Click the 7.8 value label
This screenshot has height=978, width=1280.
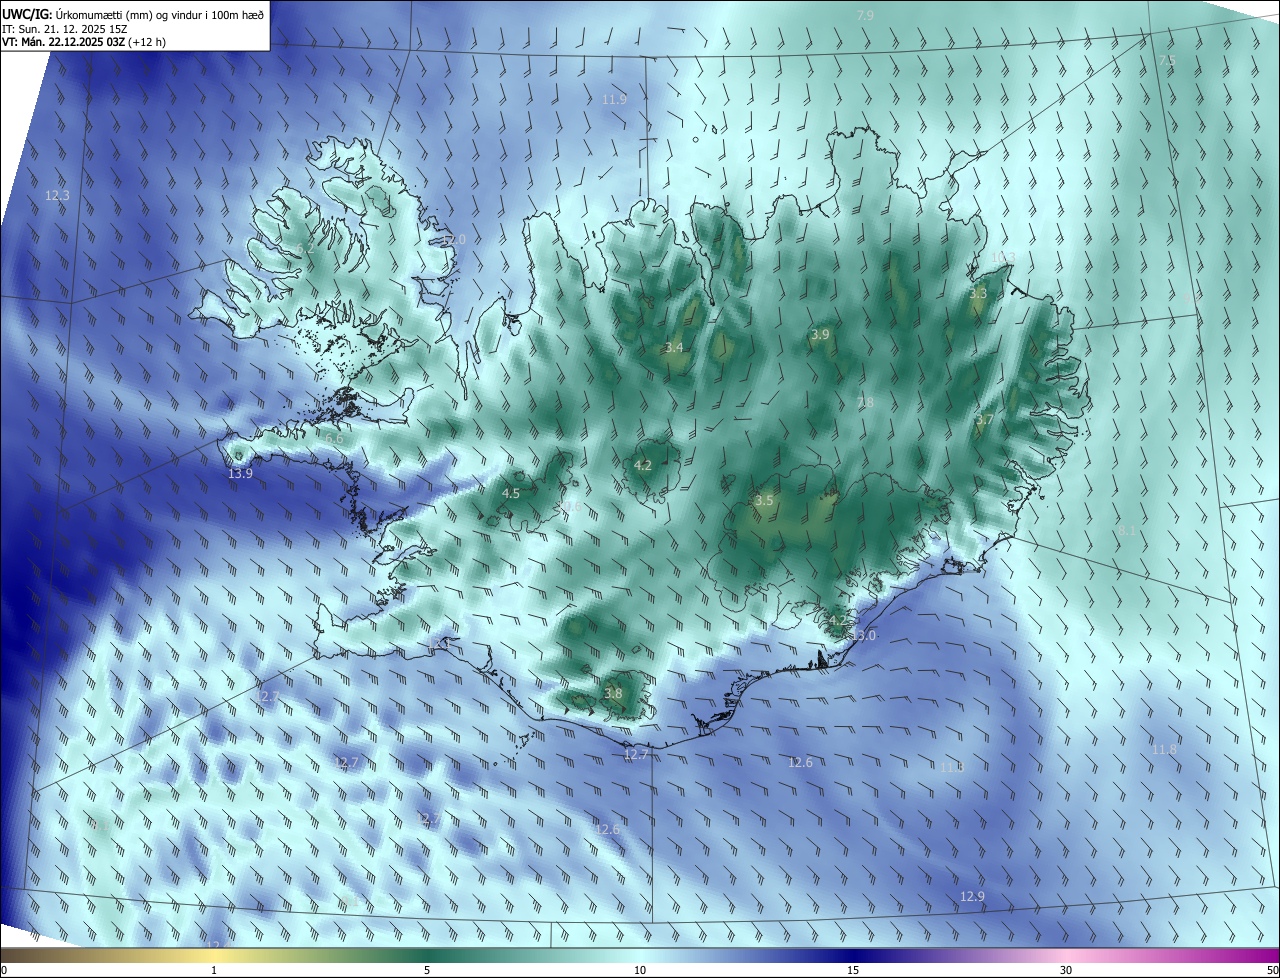(x=865, y=402)
